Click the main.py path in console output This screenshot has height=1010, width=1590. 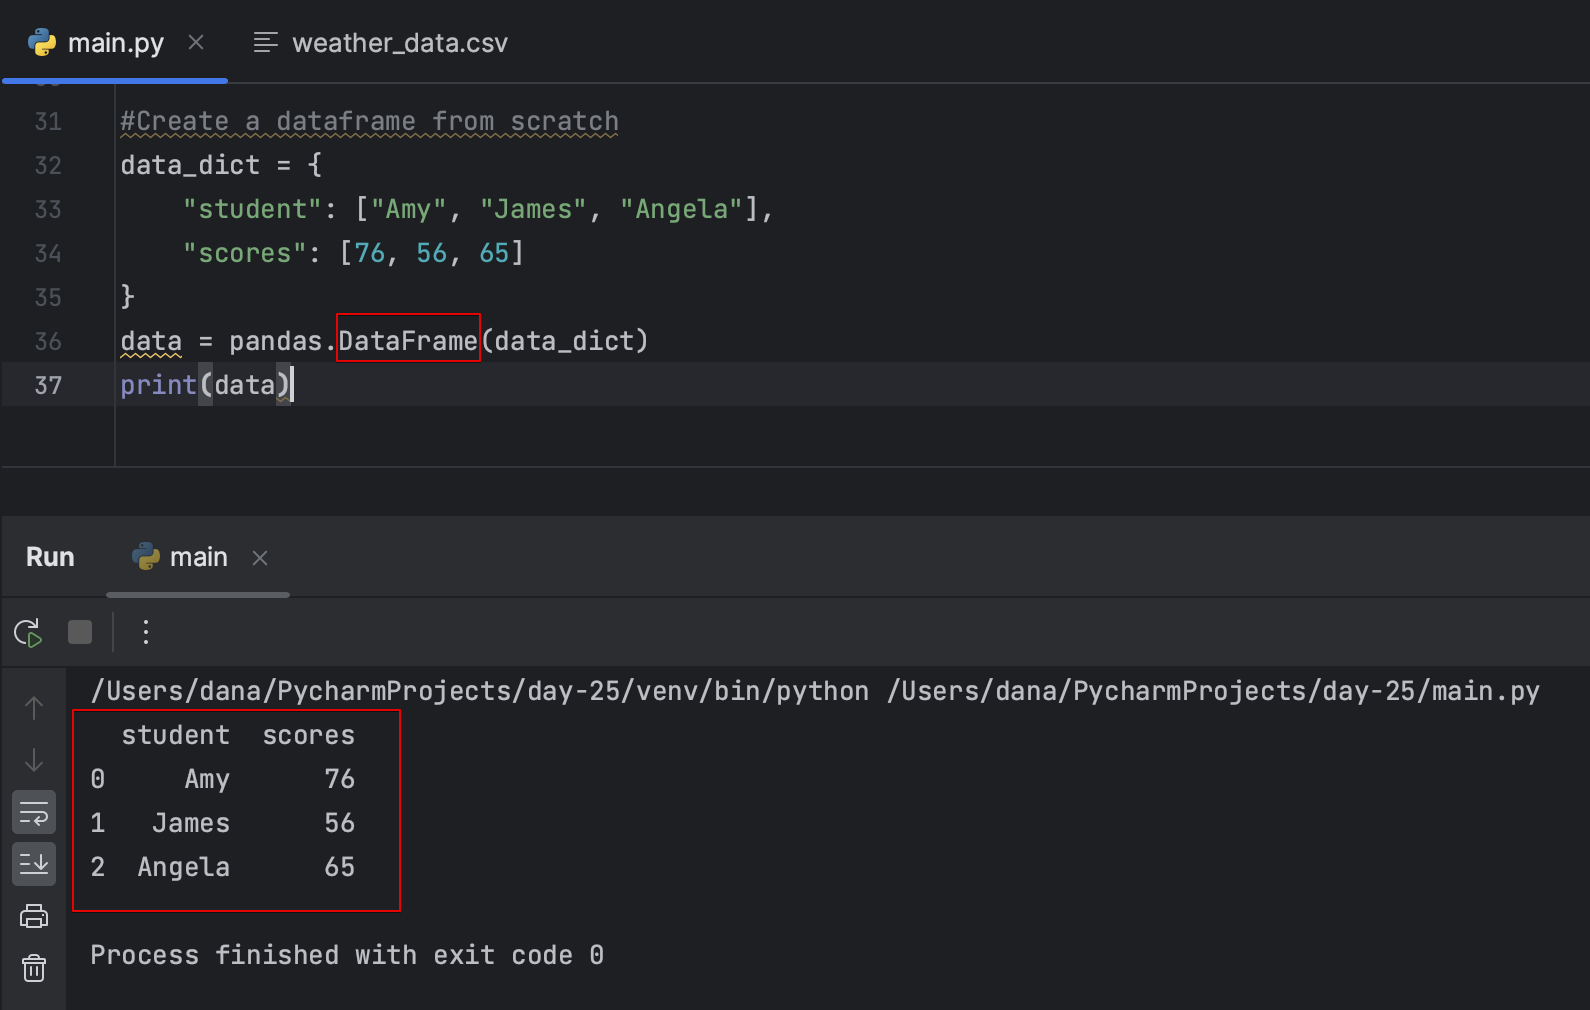click(1213, 691)
